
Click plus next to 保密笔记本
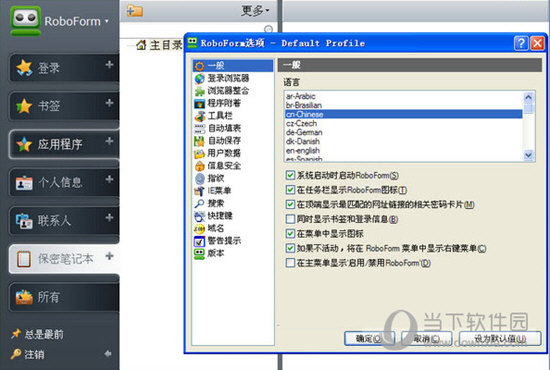point(109,256)
